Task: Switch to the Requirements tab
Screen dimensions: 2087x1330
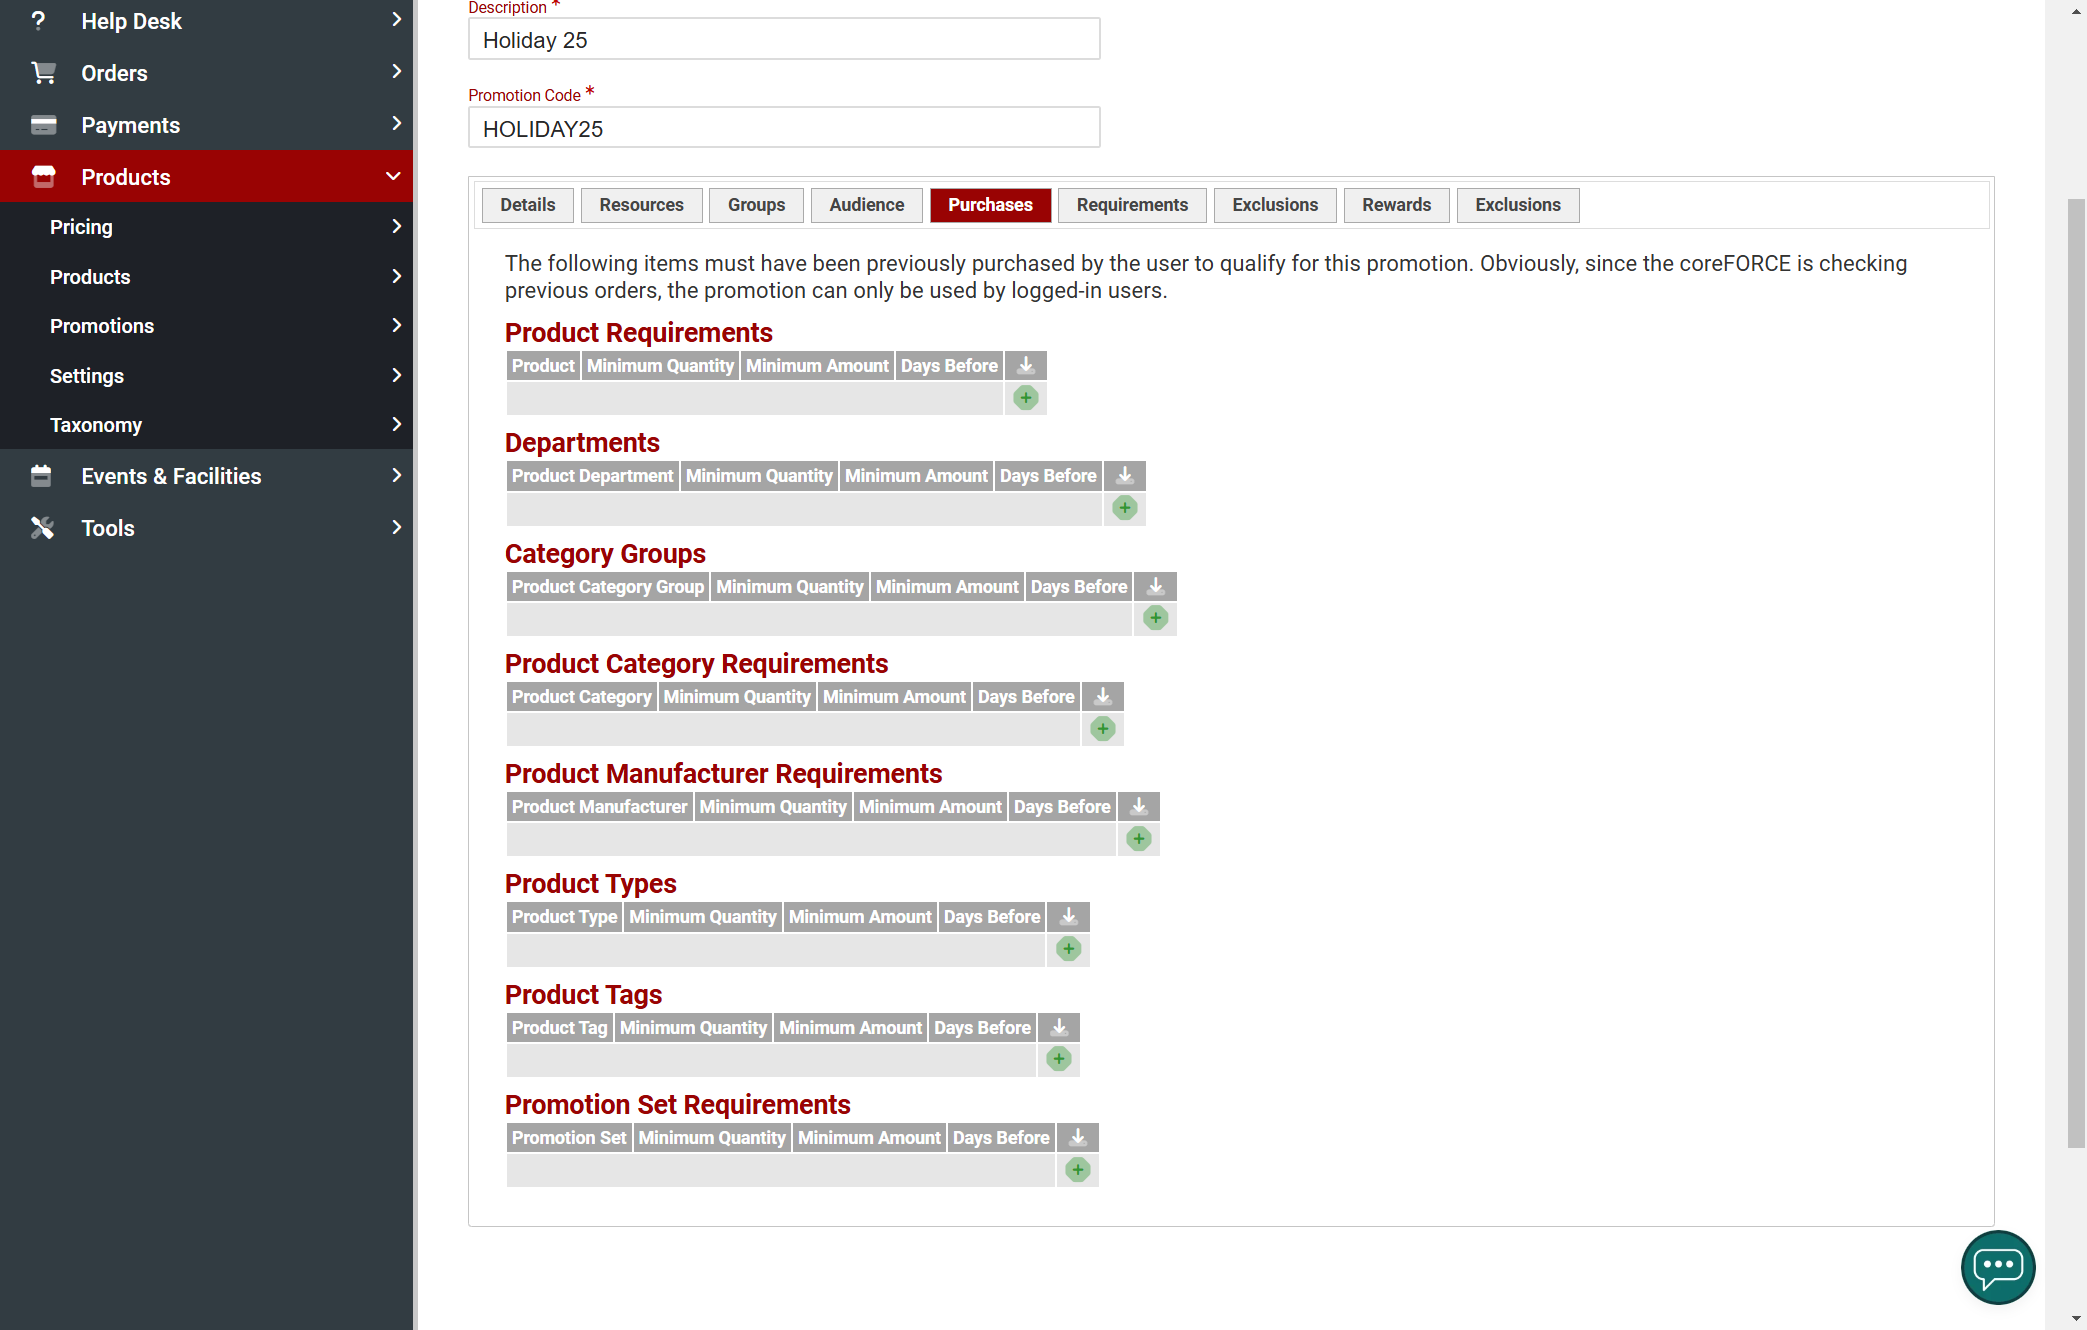Action: pos(1132,205)
